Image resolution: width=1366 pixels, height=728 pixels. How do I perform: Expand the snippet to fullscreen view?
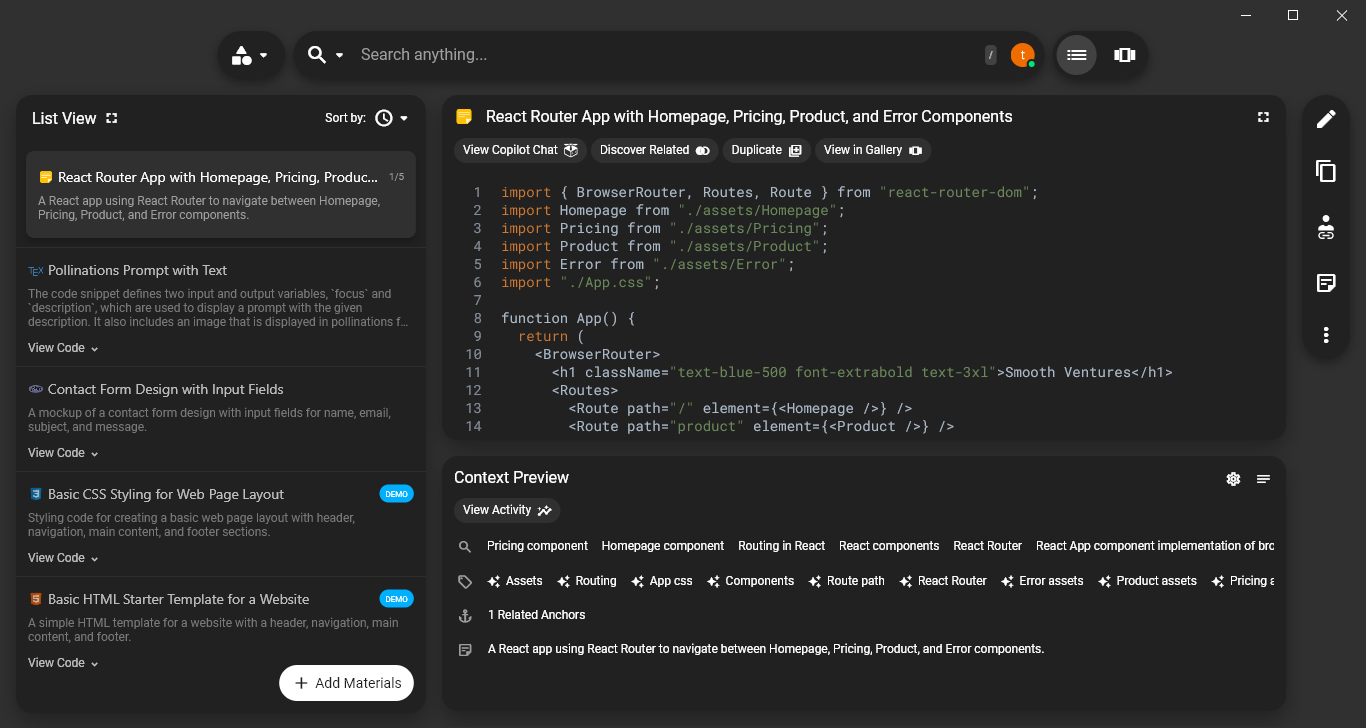(x=1263, y=117)
